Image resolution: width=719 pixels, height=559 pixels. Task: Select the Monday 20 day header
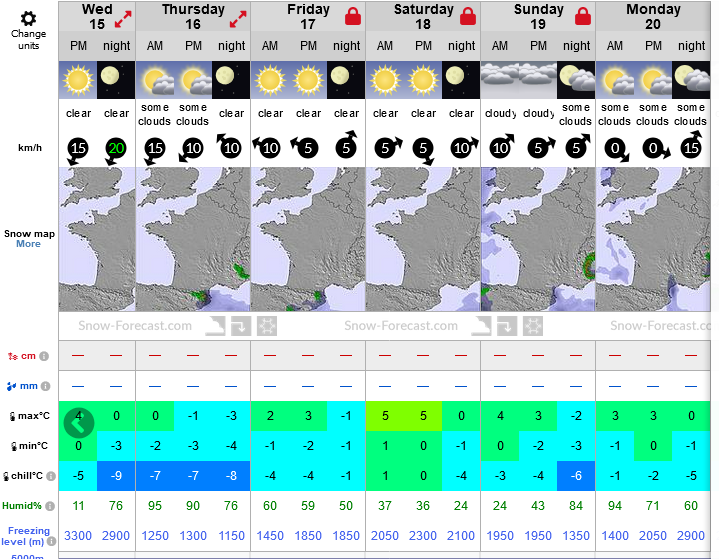(x=653, y=17)
